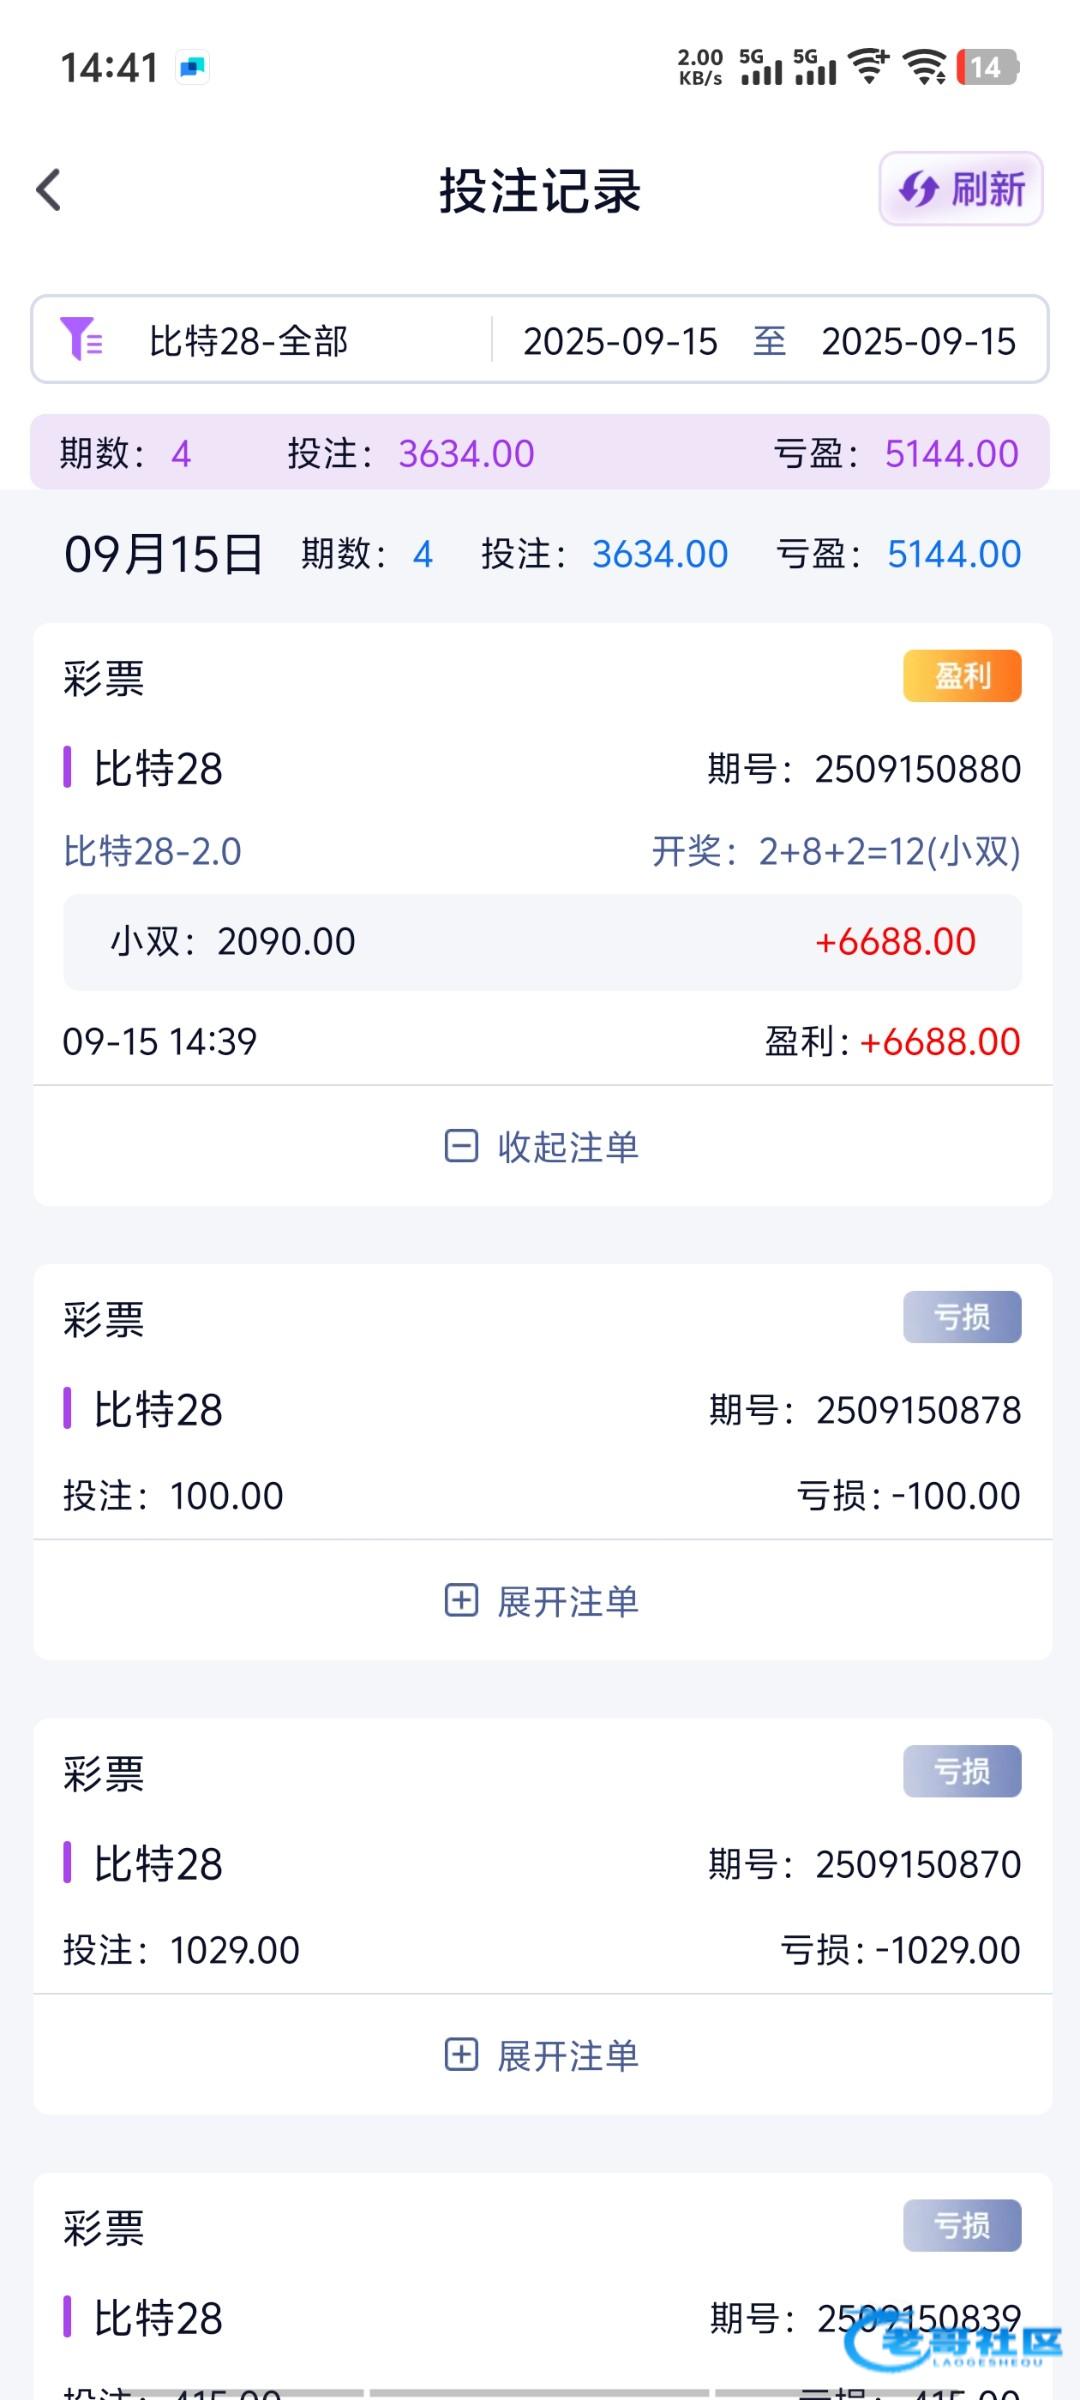Select the end date after 至
This screenshot has width=1080, height=2400.
click(918, 341)
